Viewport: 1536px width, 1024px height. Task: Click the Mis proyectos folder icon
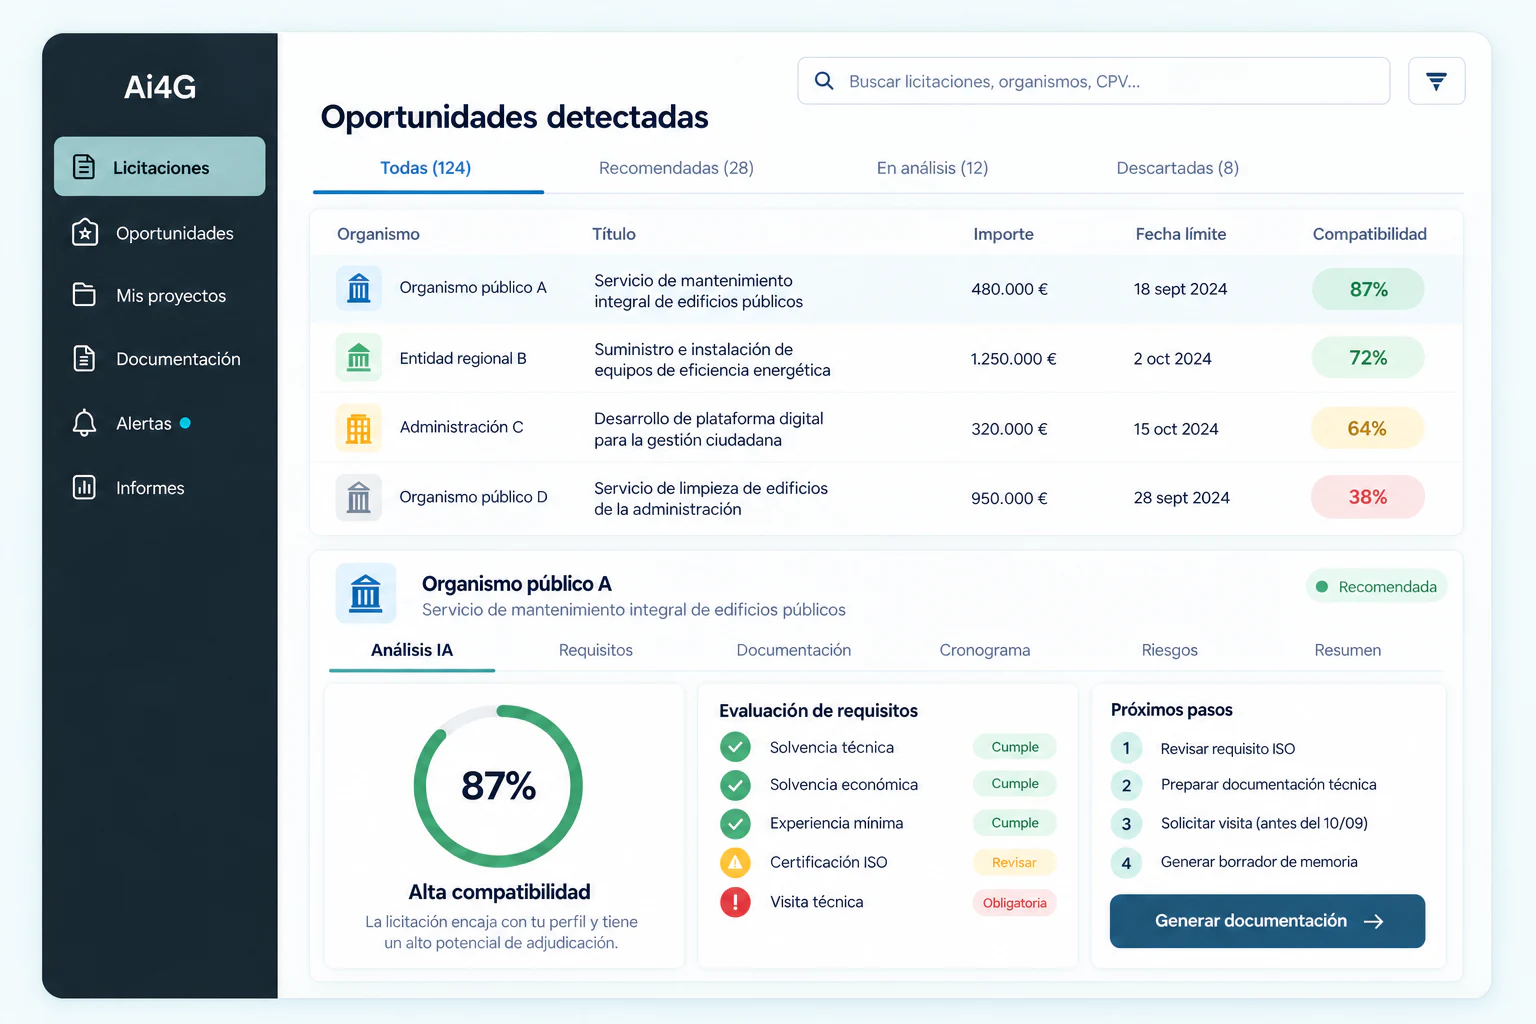pyautogui.click(x=85, y=295)
